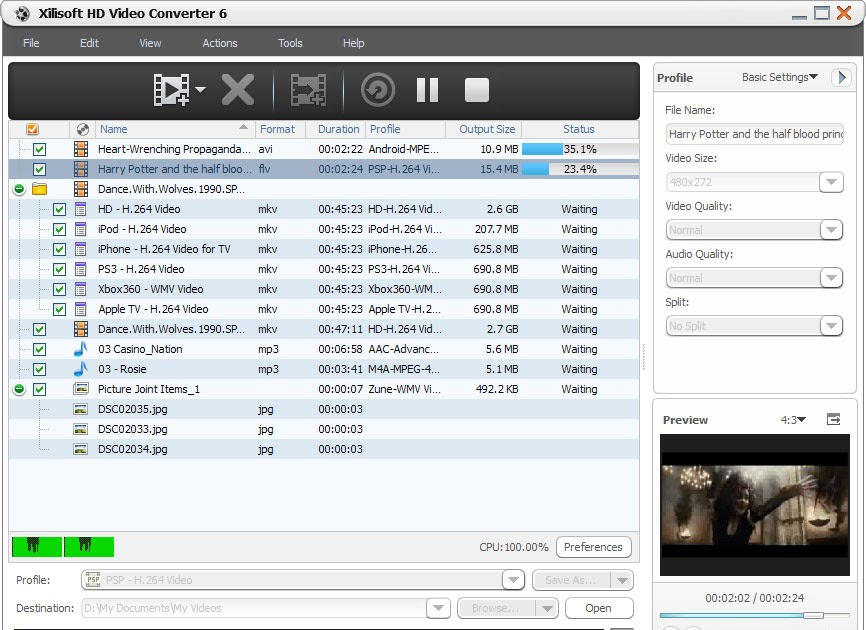
Task: Stop conversion using the Stop icon
Action: click(x=477, y=90)
